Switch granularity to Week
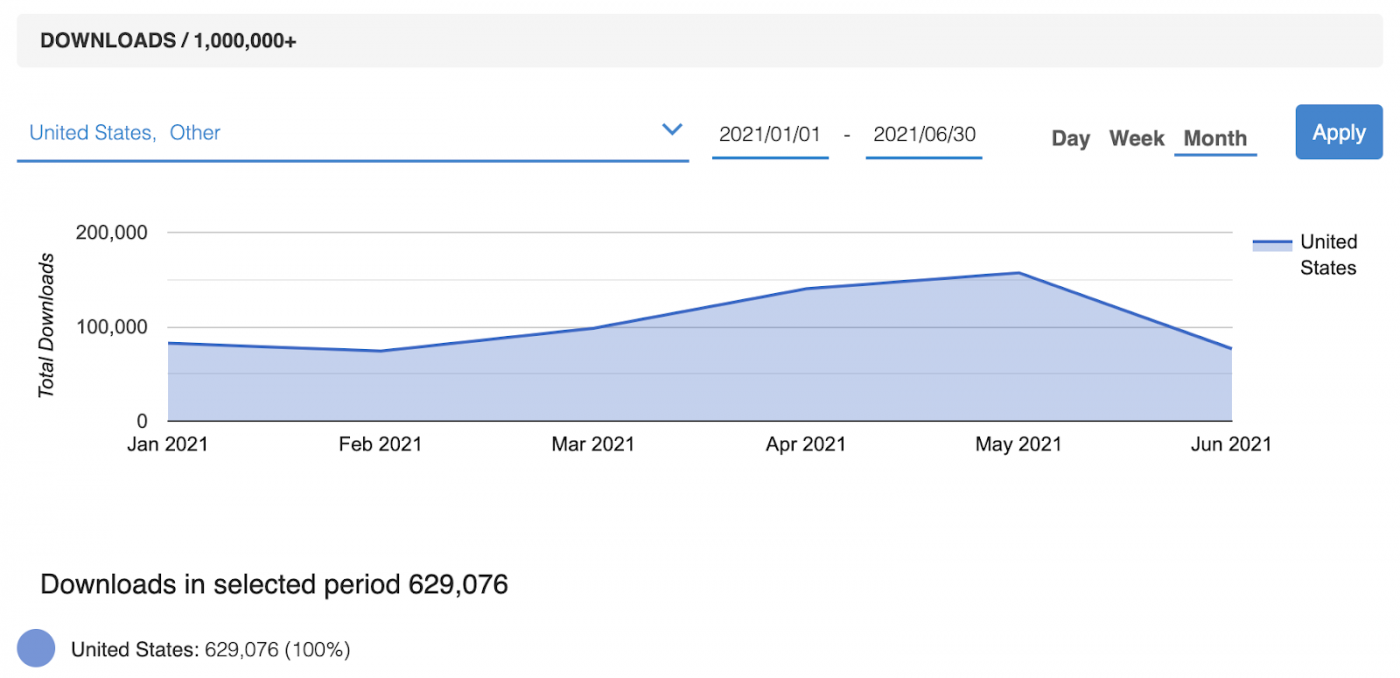1400x678 pixels. tap(1137, 139)
